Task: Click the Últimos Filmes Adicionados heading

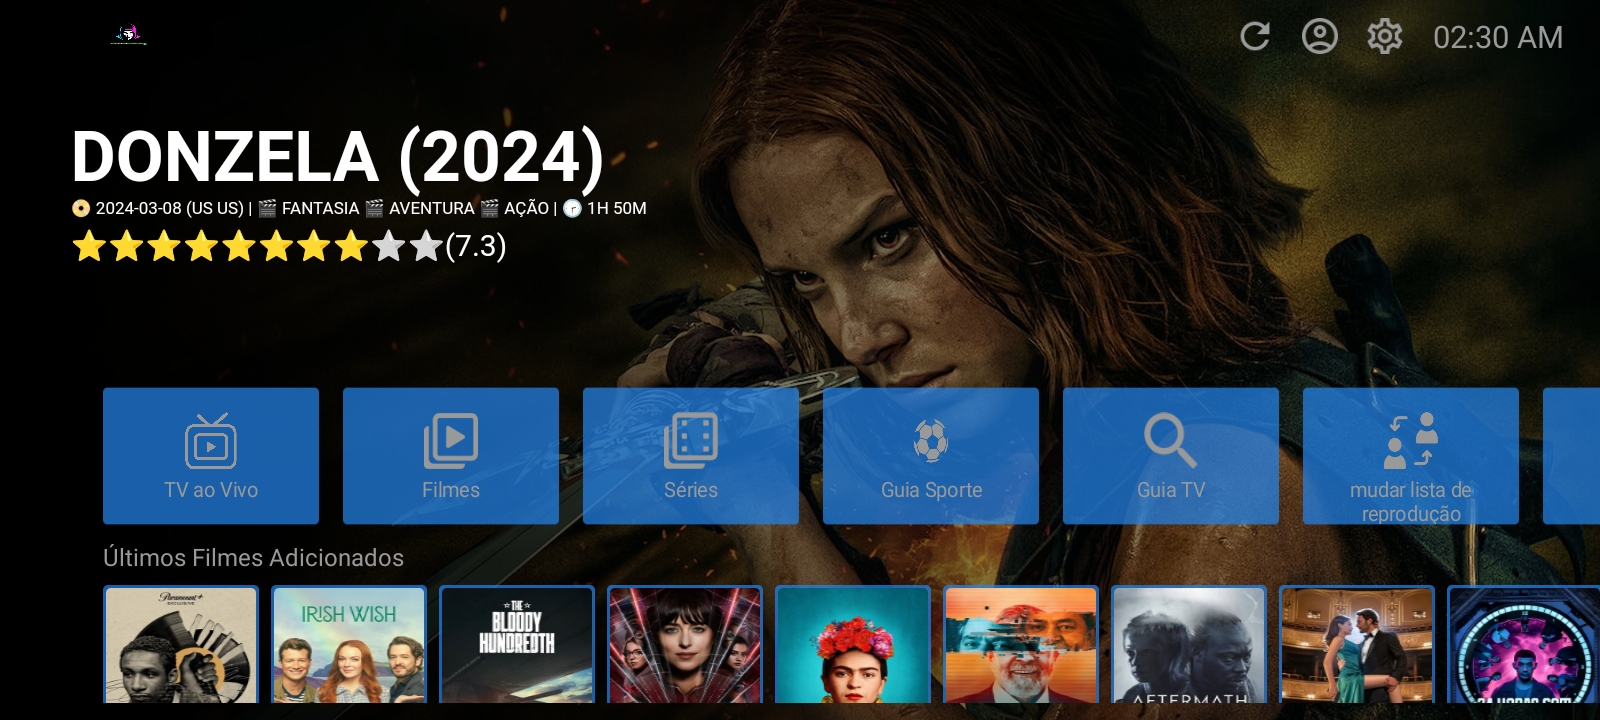Action: (254, 558)
